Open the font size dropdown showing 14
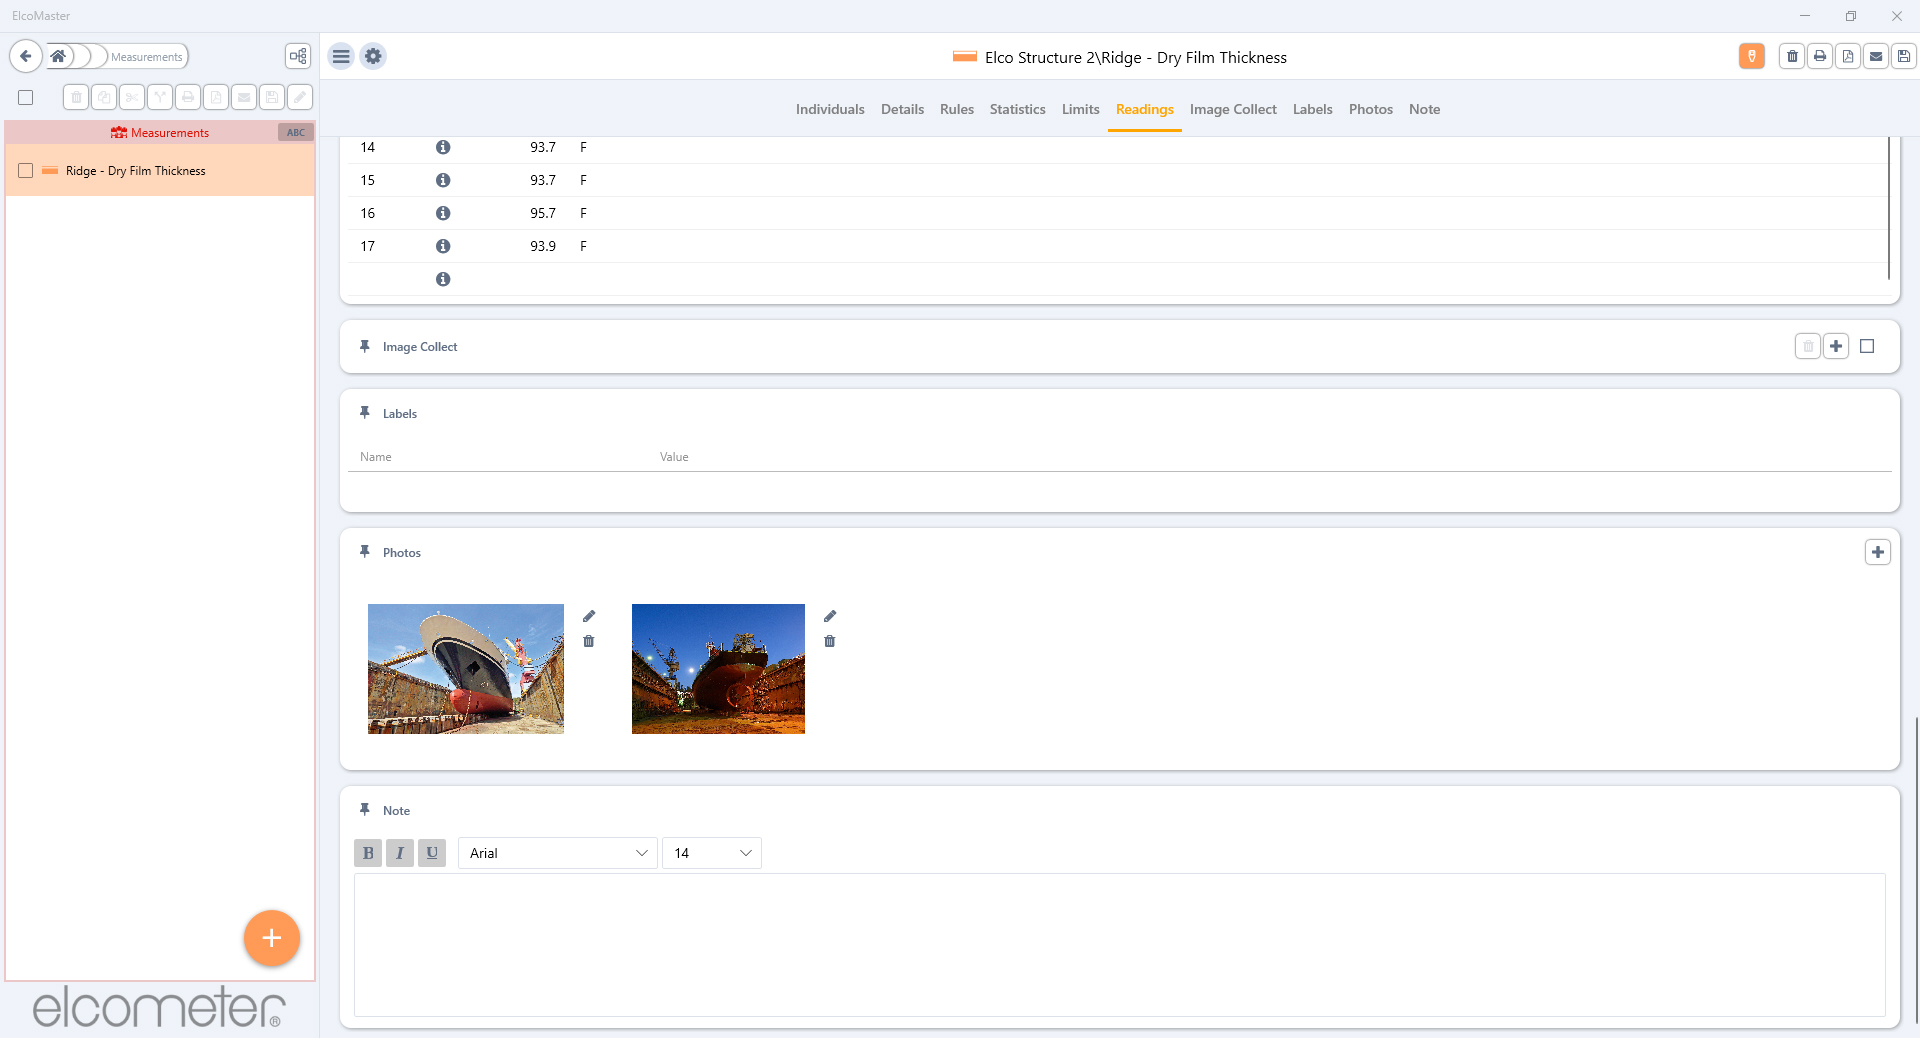Viewport: 1920px width, 1038px height. 711,853
